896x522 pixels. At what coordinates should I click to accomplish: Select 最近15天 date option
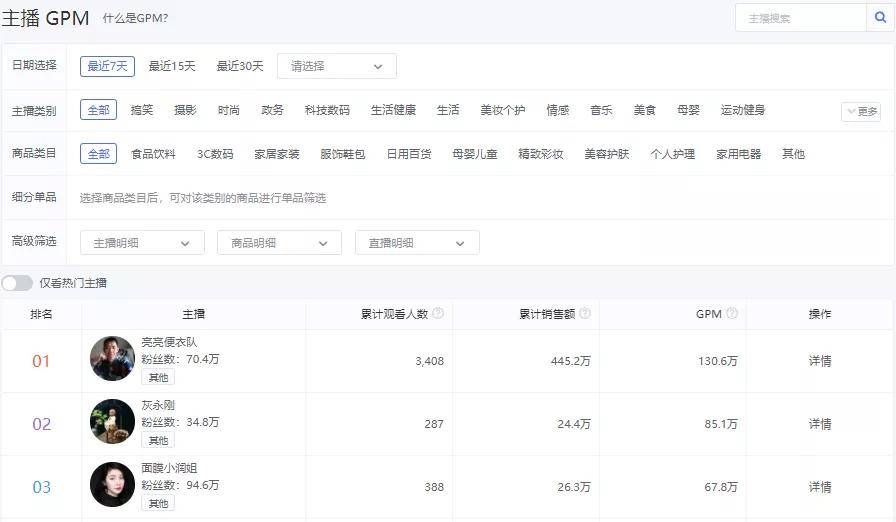[172, 66]
